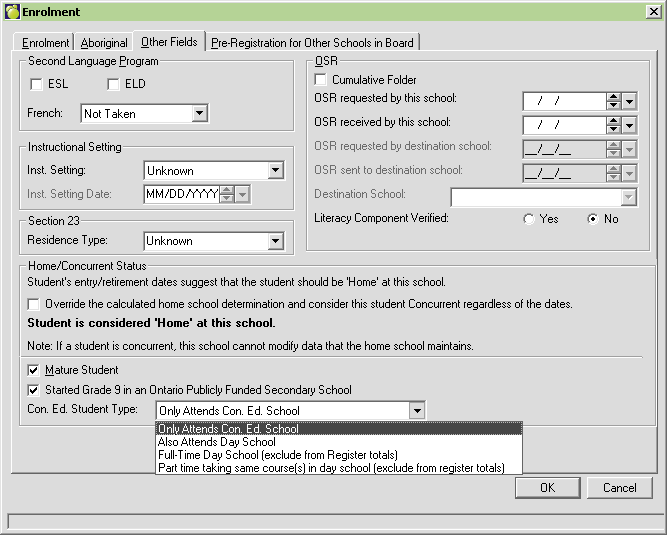Choose Also Attends Day School option
669x539 pixels.
(x=217, y=442)
